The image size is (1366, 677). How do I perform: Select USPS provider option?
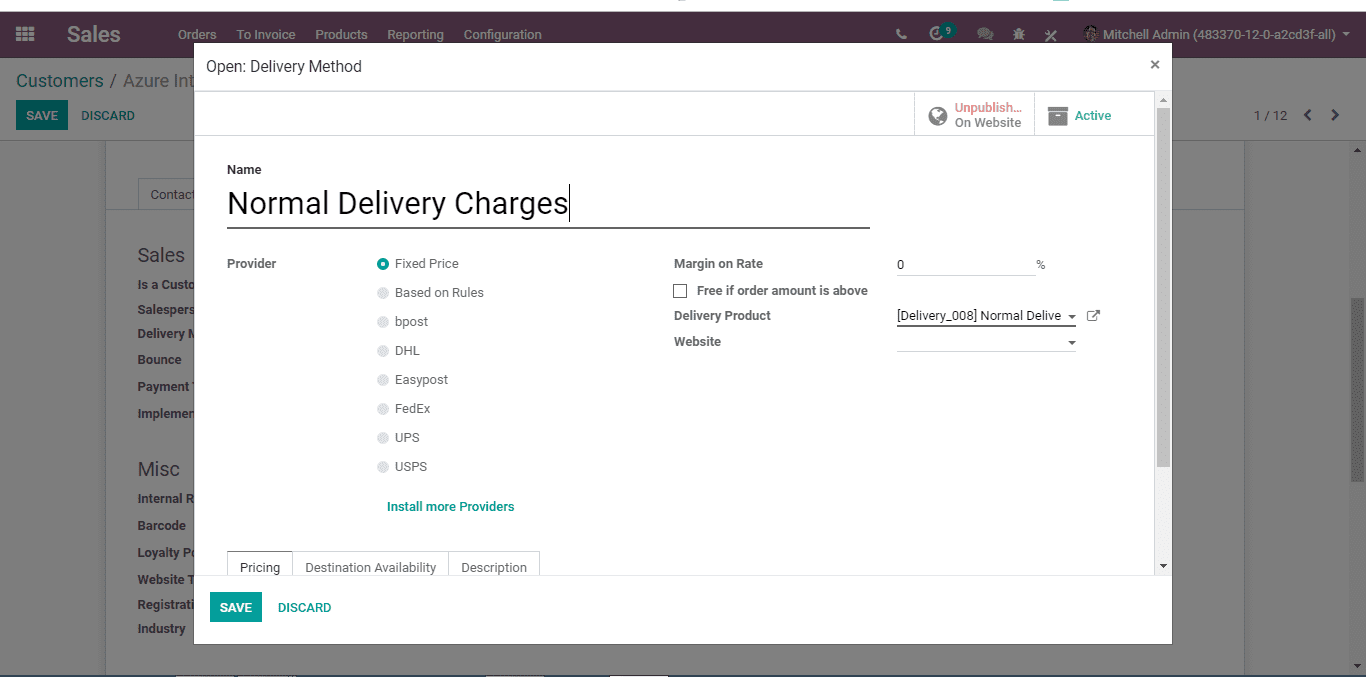383,467
